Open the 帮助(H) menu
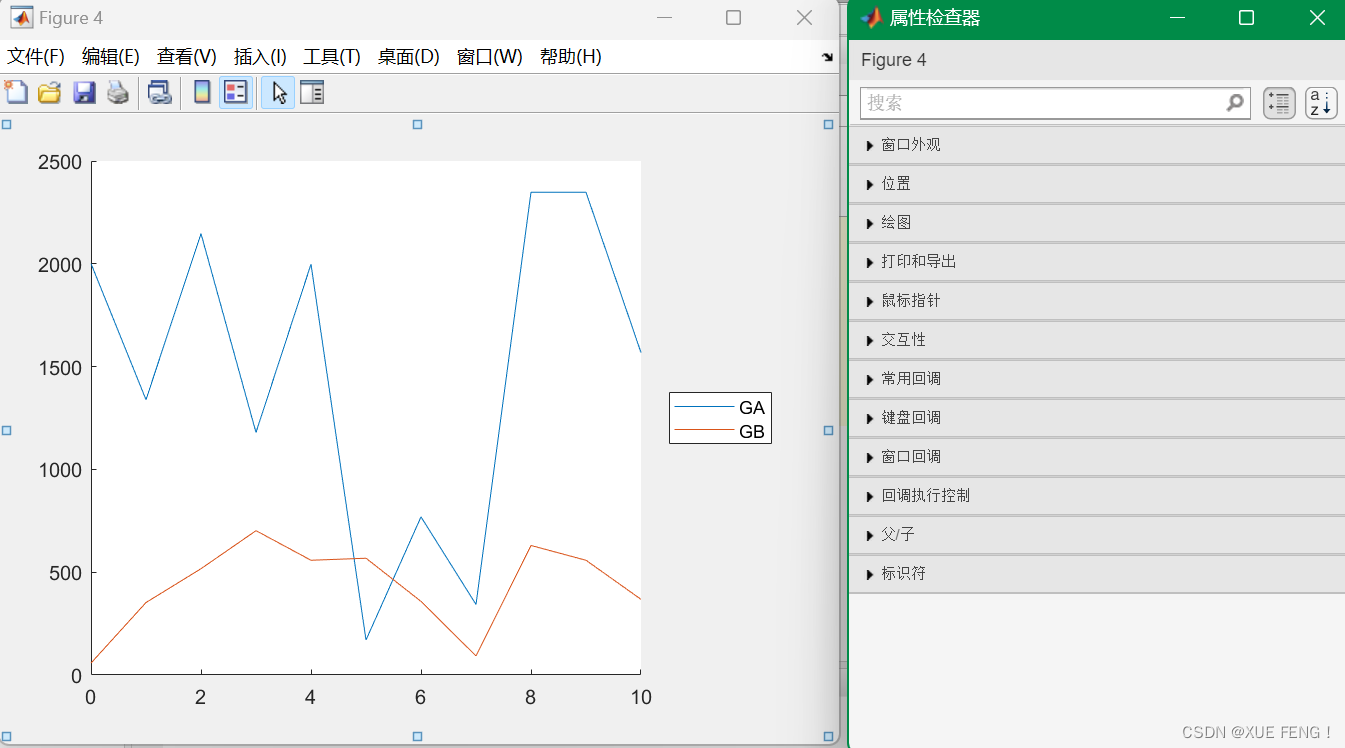 tap(571, 57)
